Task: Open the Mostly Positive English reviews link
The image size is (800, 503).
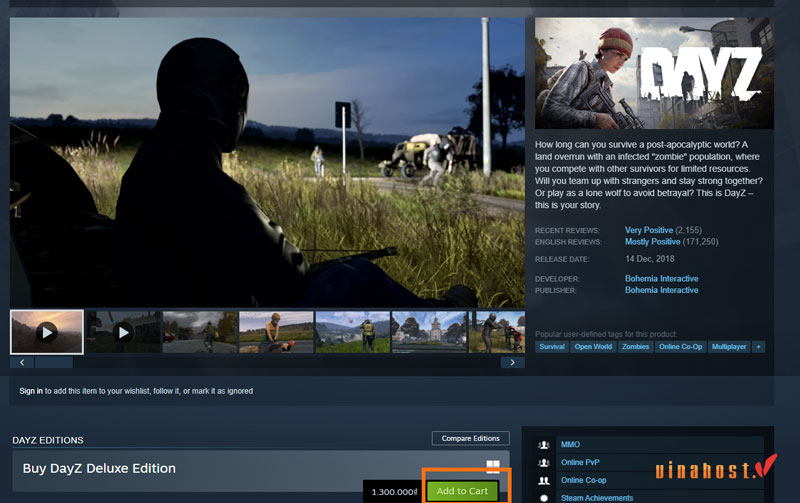Action: (x=653, y=242)
